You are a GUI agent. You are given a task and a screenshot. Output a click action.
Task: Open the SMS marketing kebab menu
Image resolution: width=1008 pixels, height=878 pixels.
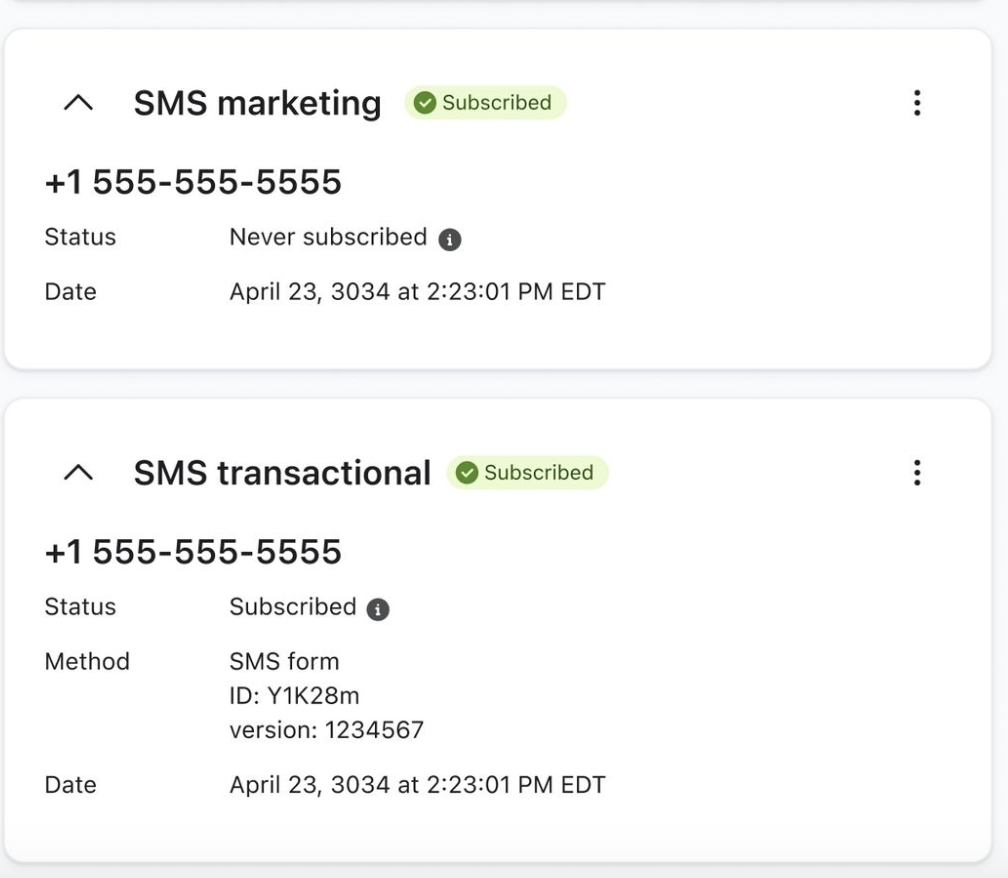pyautogui.click(x=917, y=103)
